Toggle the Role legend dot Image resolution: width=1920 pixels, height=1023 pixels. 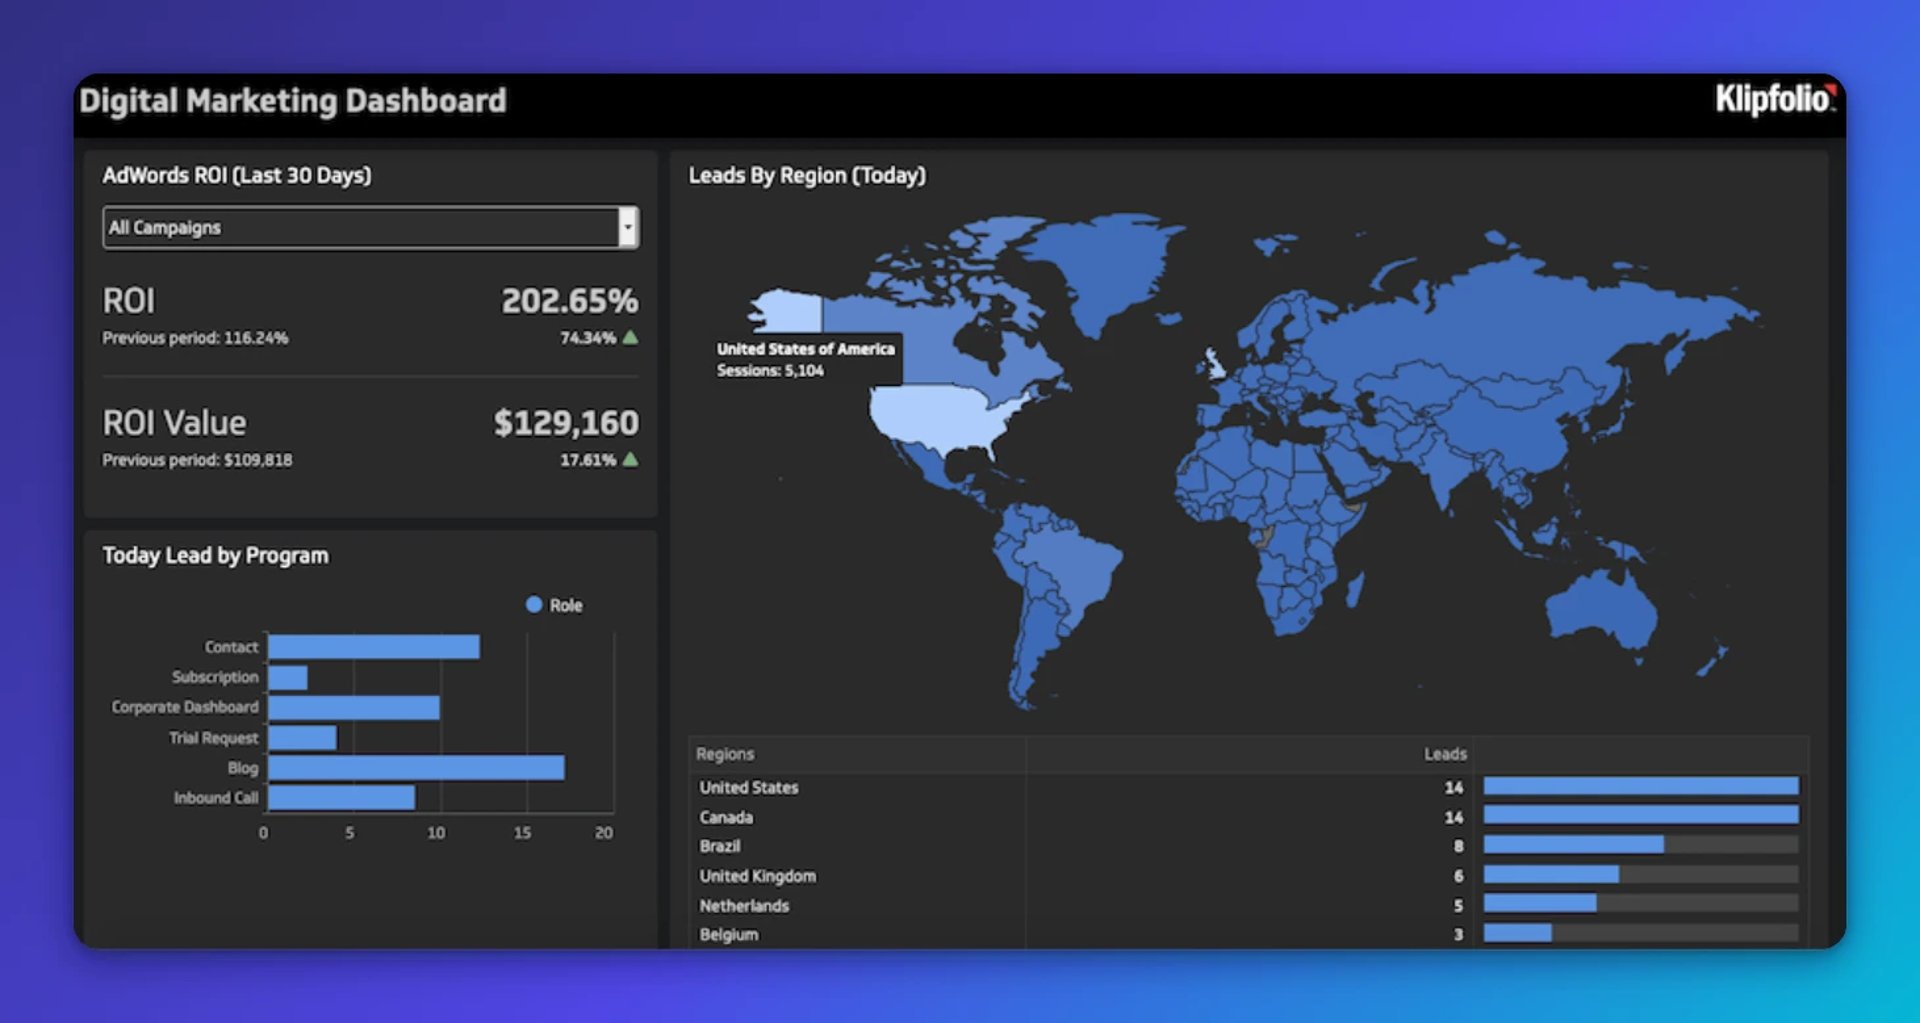coord(534,604)
